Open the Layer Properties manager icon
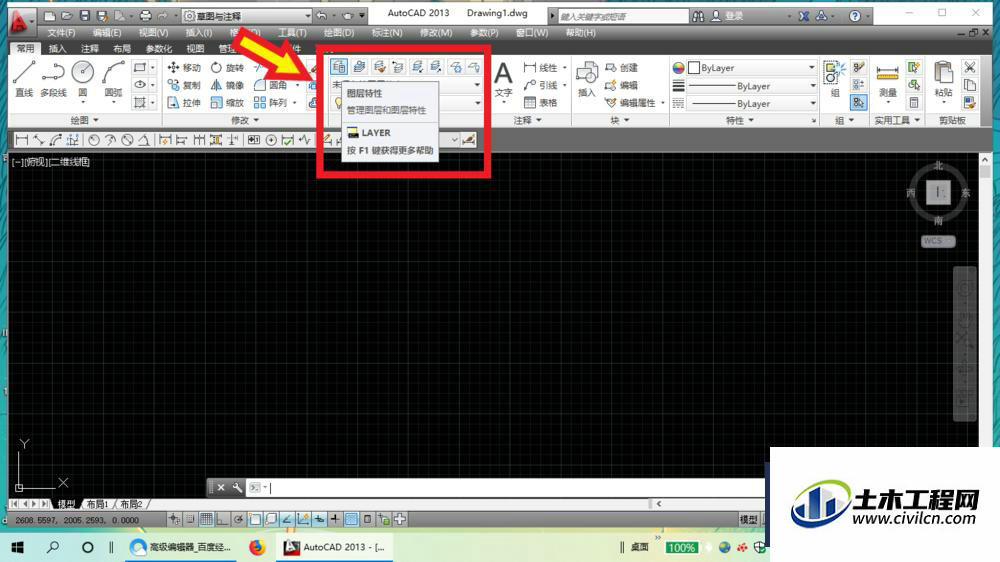The image size is (1000, 562). 339,66
